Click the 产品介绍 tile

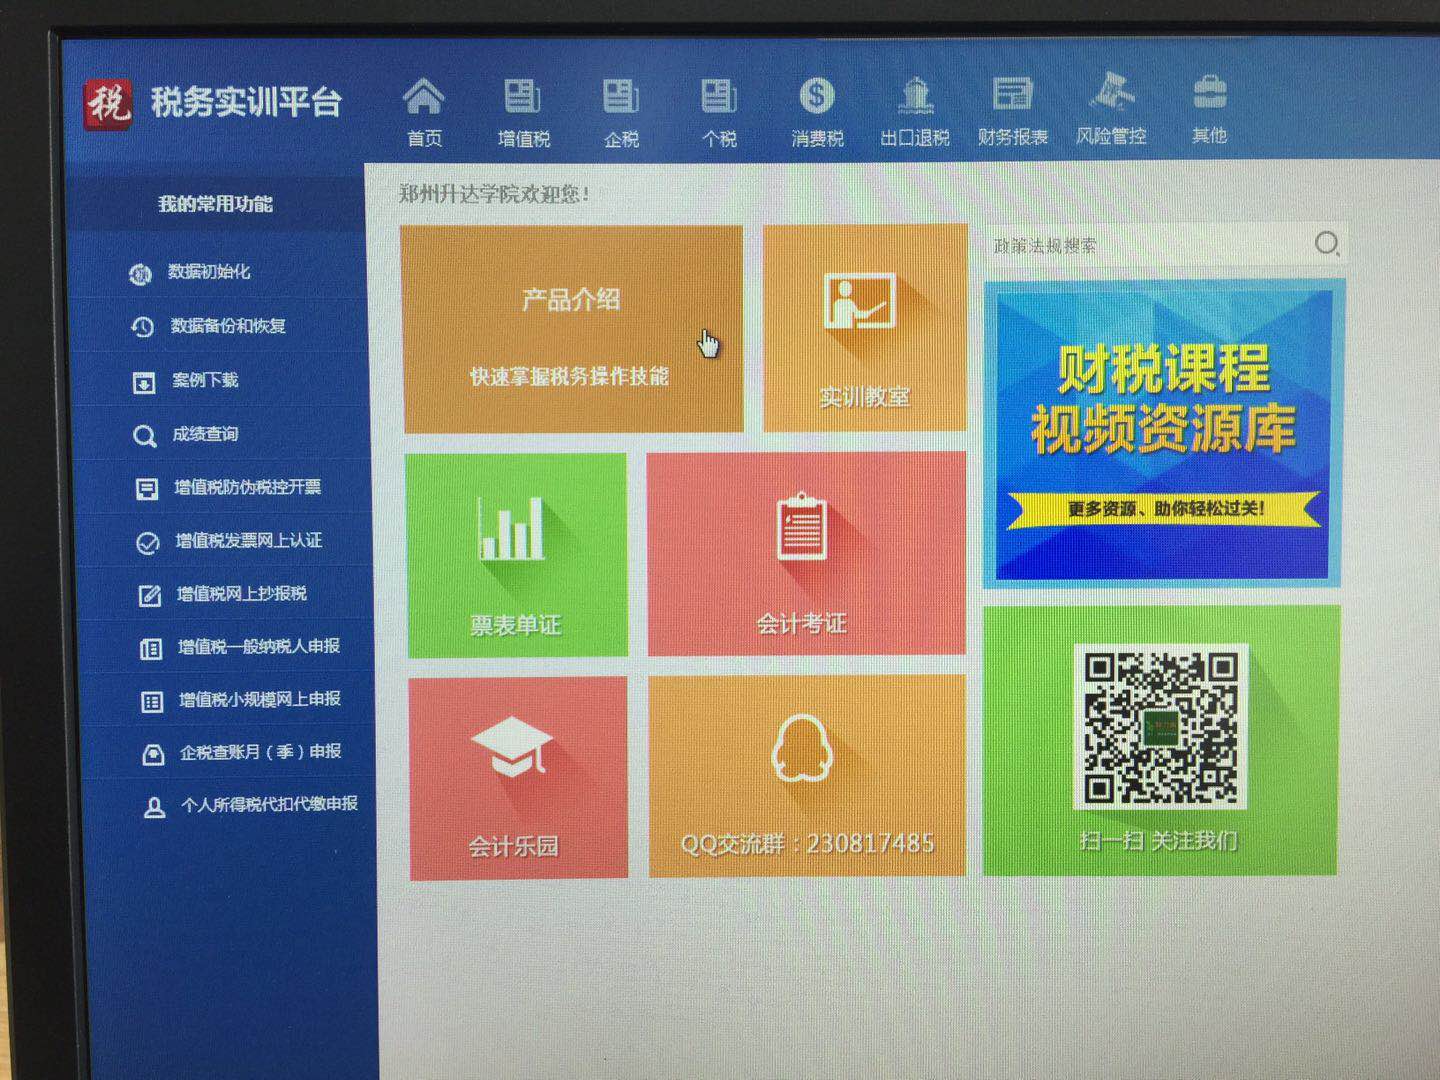click(x=571, y=329)
